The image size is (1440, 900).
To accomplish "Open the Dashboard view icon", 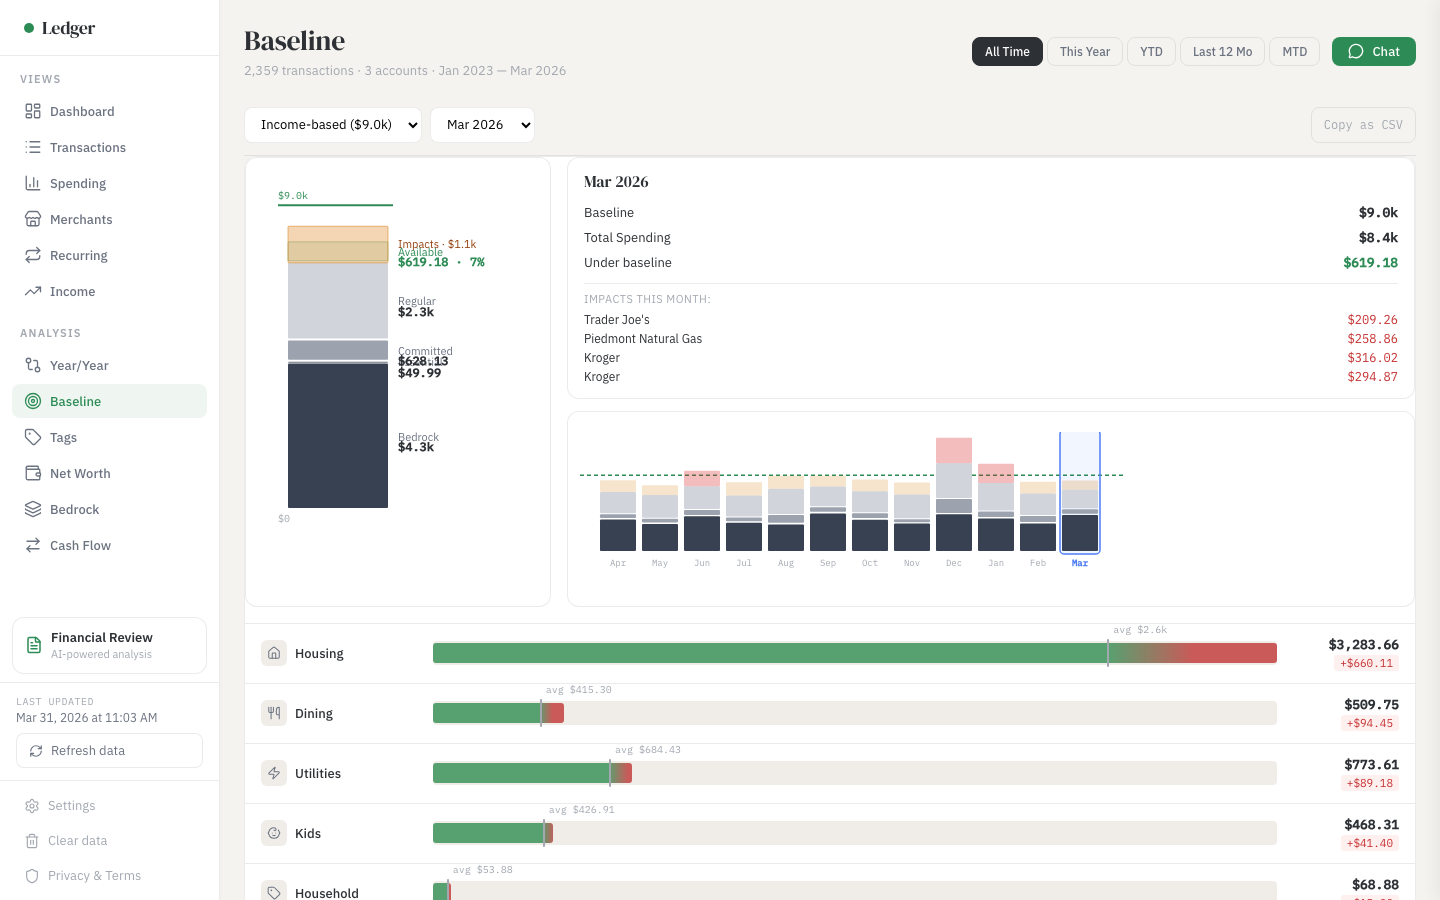I will (31, 111).
